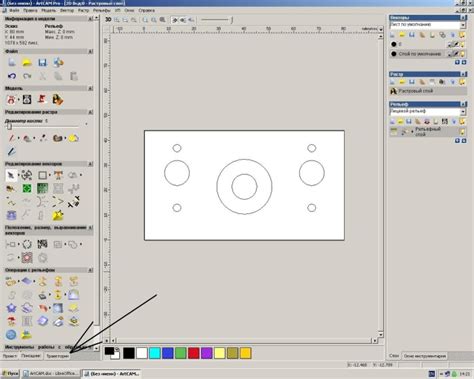Select the cyan color swatch
The height and width of the screenshot is (379, 474).
pos(155,353)
